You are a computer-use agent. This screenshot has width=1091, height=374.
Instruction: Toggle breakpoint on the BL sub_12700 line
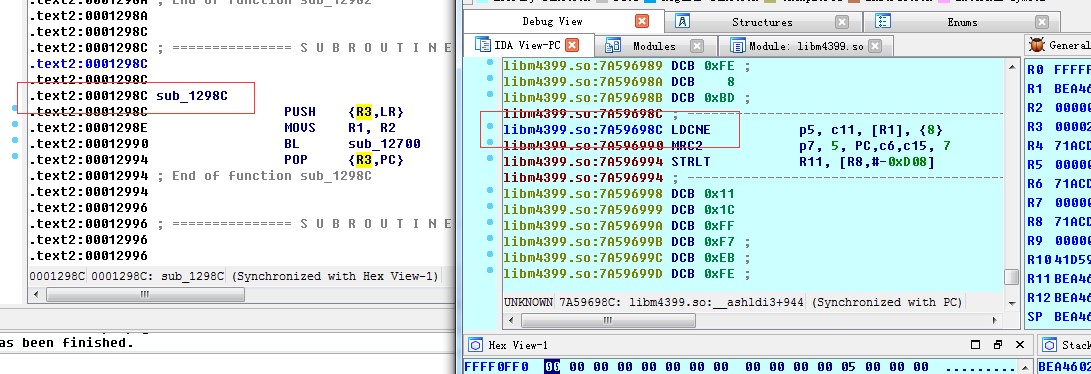point(15,141)
